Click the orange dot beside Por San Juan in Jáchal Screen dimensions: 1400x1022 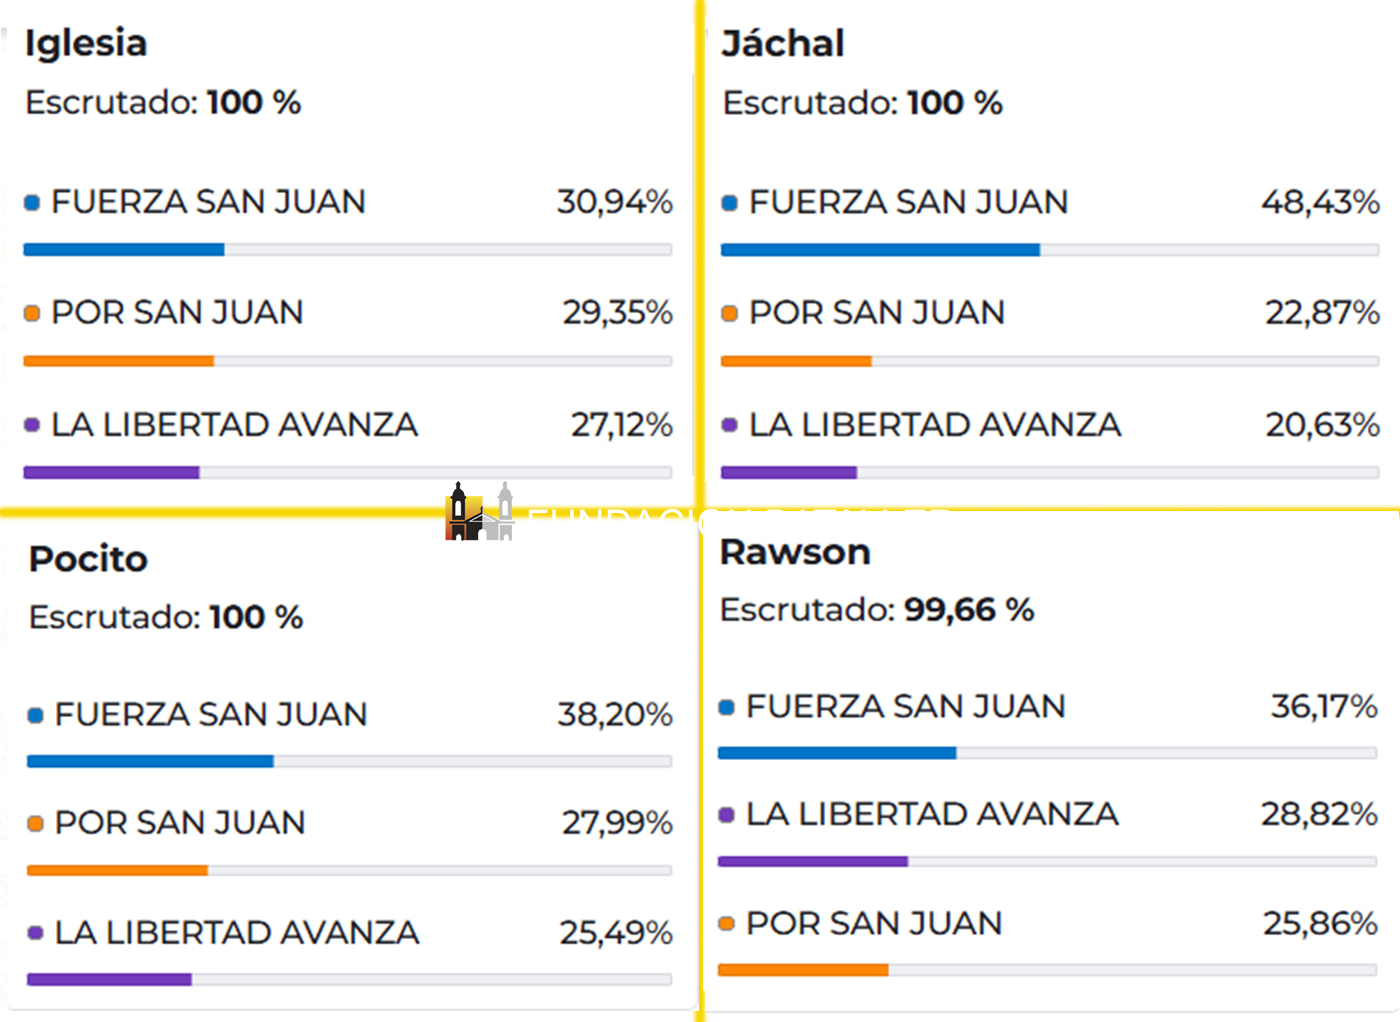730,314
